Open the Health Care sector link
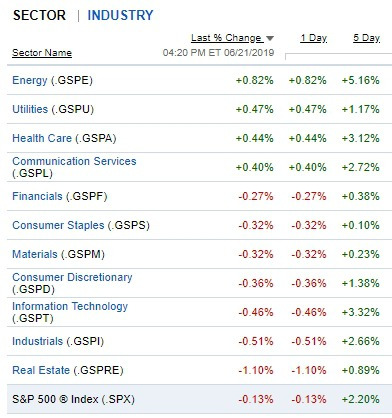 (42, 138)
